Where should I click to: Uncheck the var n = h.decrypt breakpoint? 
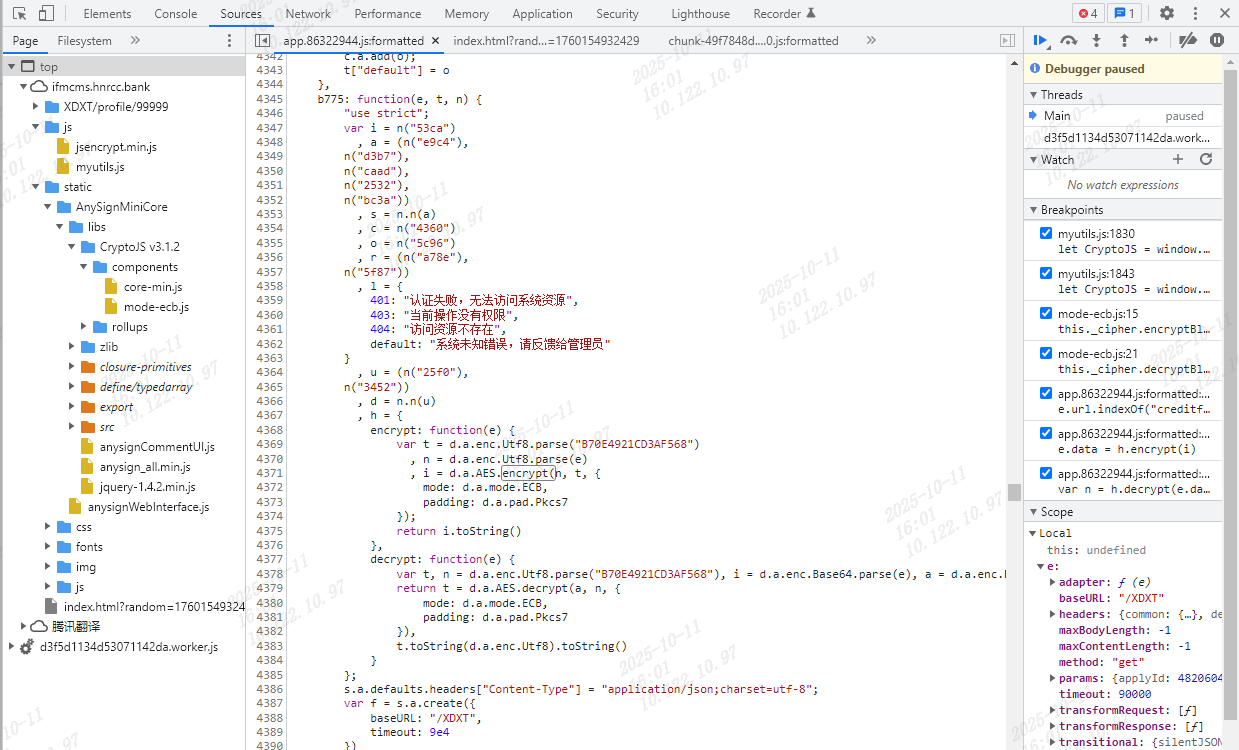pyautogui.click(x=1046, y=474)
